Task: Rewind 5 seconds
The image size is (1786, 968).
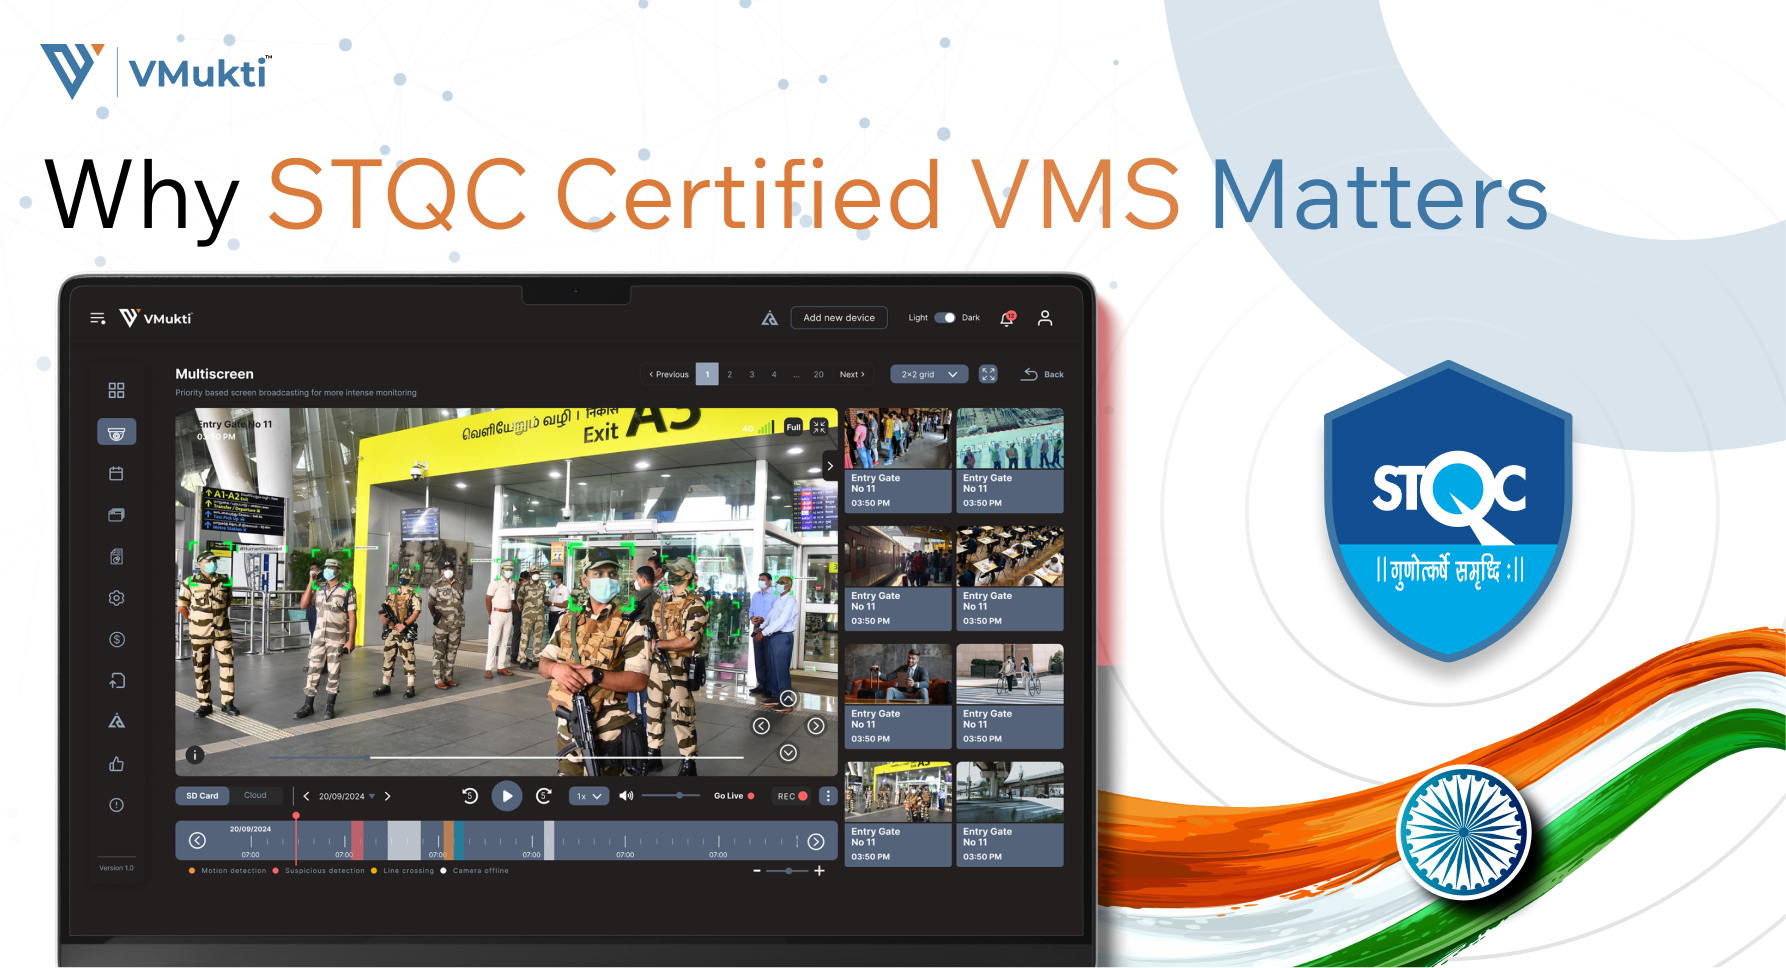Action: click(470, 796)
